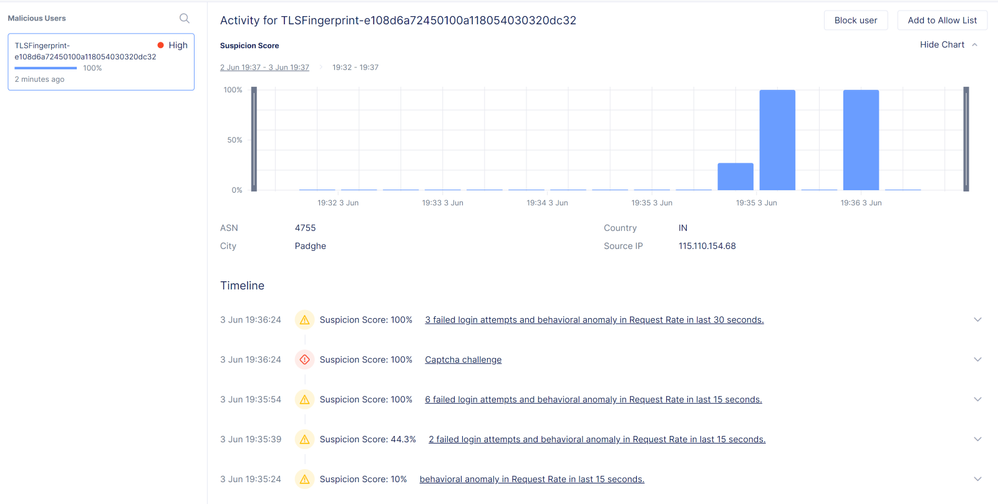Click the Activity for TLSFingerprint heading
998x504 pixels.
pos(398,20)
